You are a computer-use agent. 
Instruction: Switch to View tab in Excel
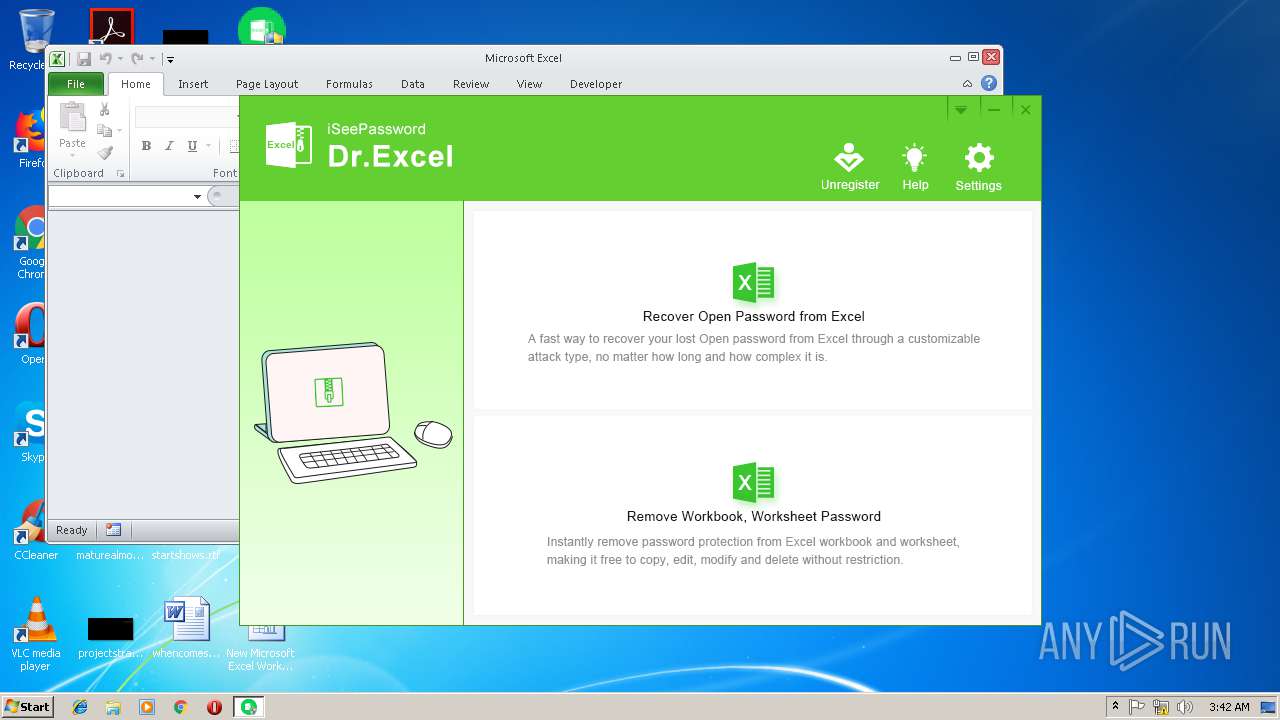(x=529, y=84)
